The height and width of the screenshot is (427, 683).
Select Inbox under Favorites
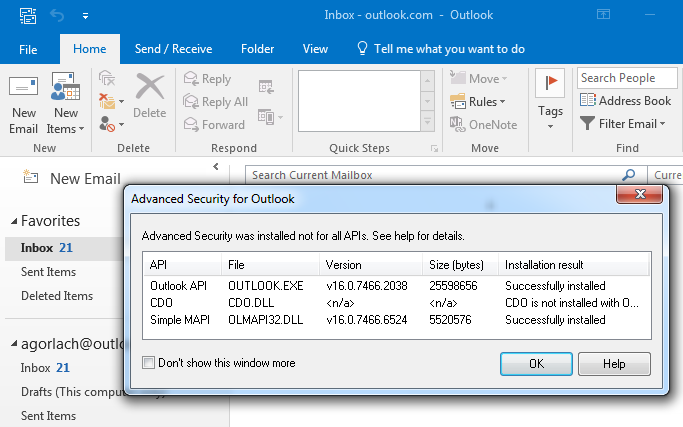point(64,248)
